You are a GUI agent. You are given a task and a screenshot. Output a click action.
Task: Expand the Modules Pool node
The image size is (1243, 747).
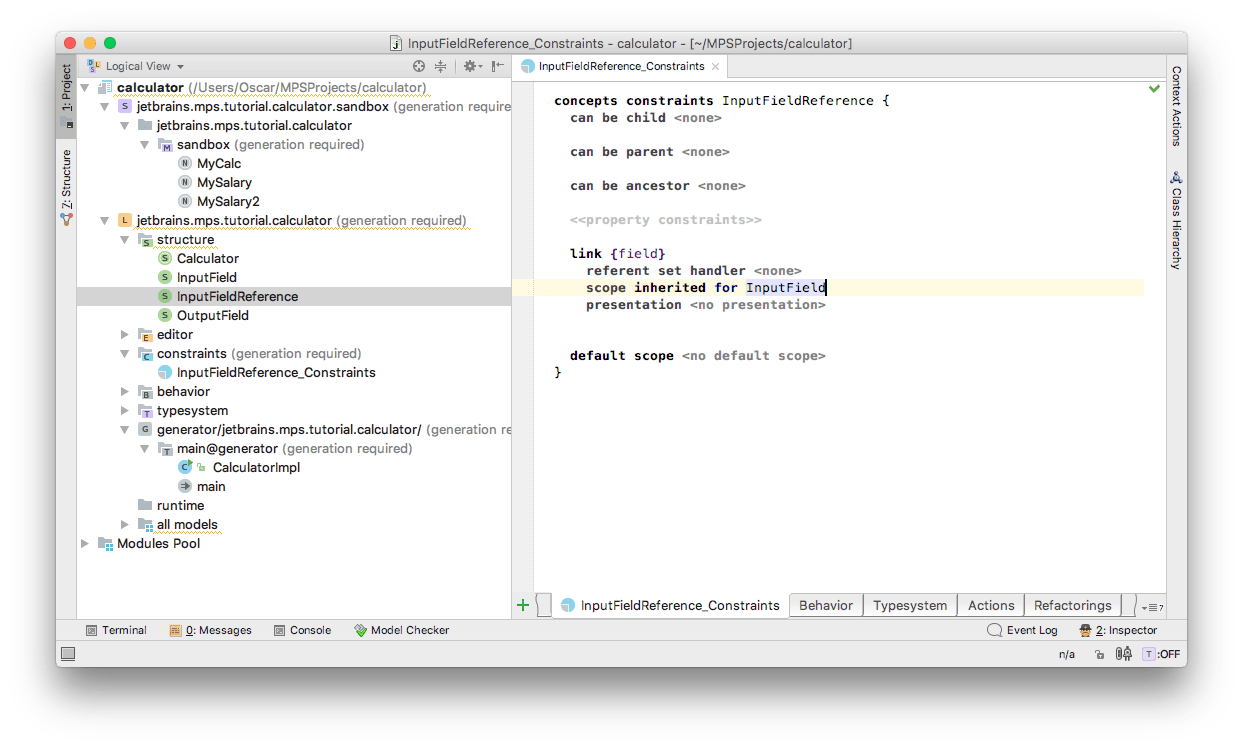click(x=85, y=543)
